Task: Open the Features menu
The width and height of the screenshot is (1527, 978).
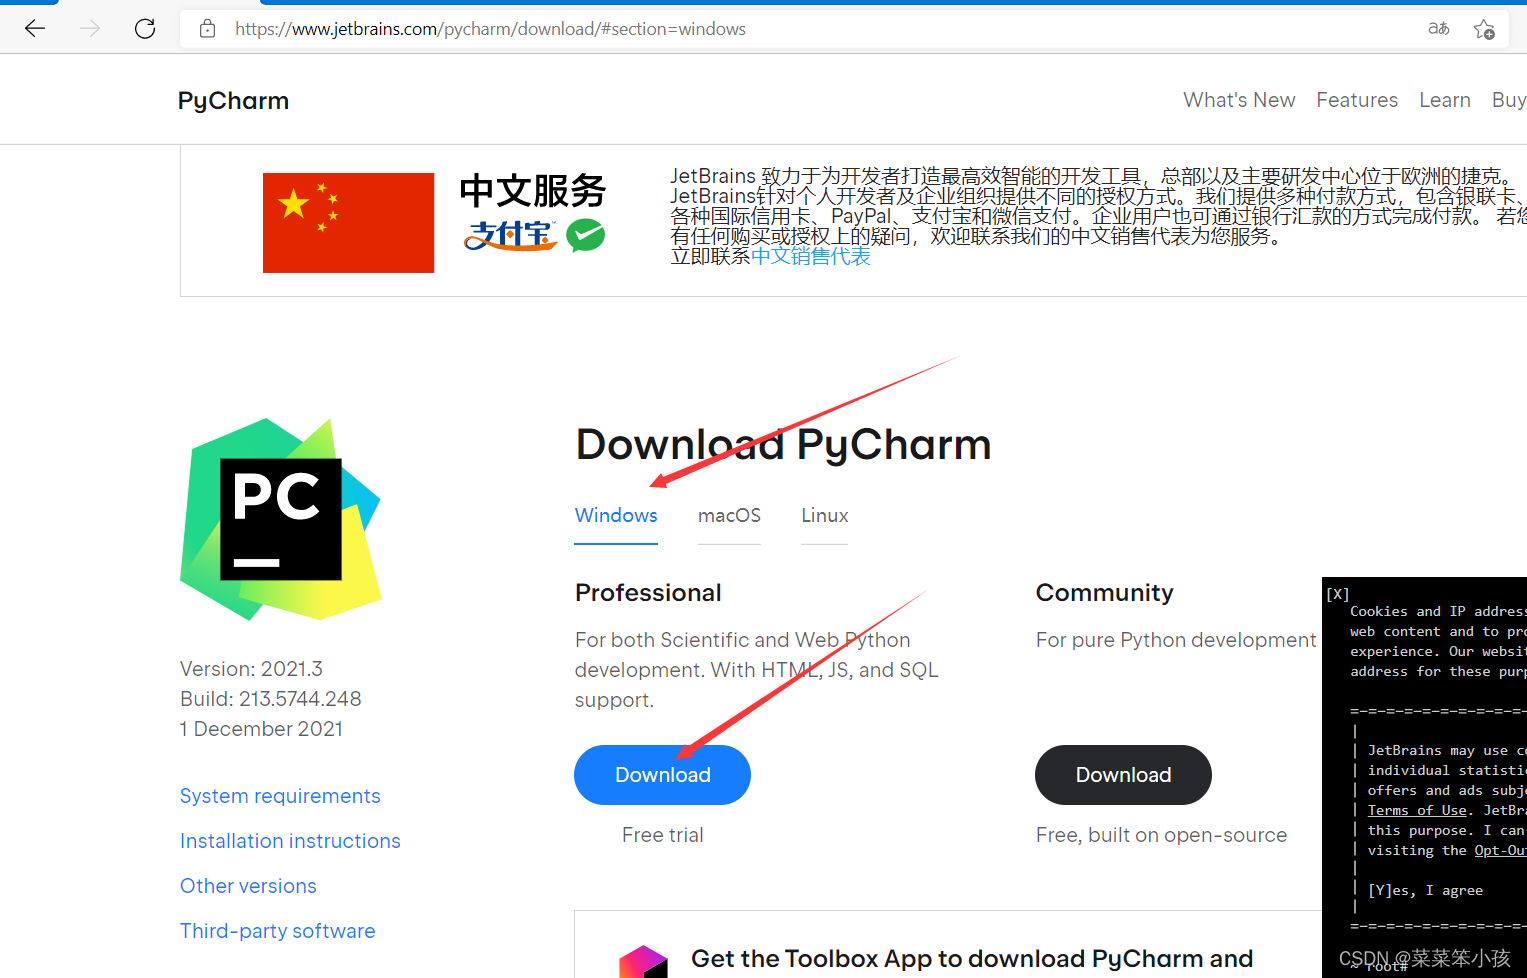Action: (x=1357, y=99)
